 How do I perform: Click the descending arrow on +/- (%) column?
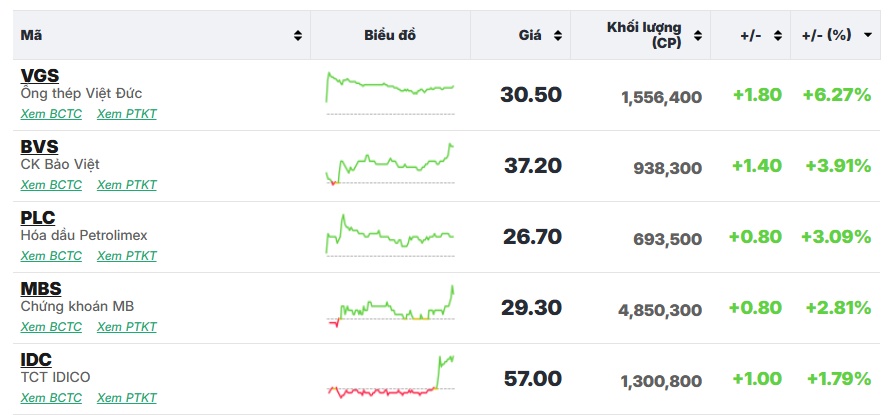click(x=867, y=35)
